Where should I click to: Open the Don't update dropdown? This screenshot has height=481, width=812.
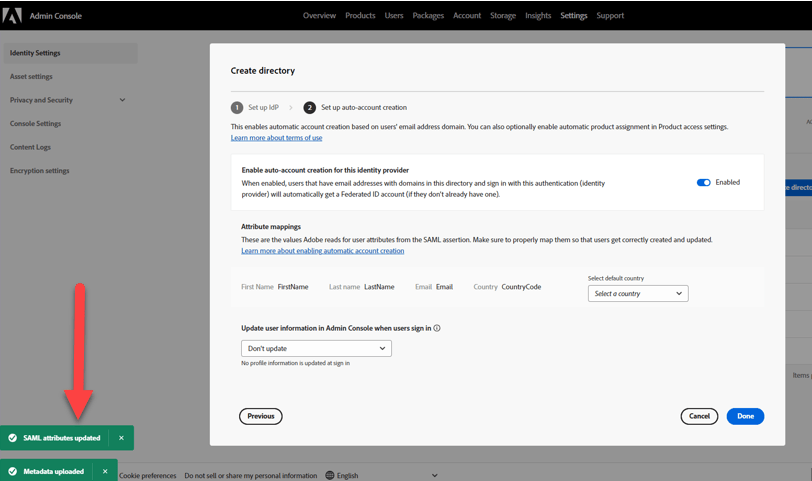316,348
